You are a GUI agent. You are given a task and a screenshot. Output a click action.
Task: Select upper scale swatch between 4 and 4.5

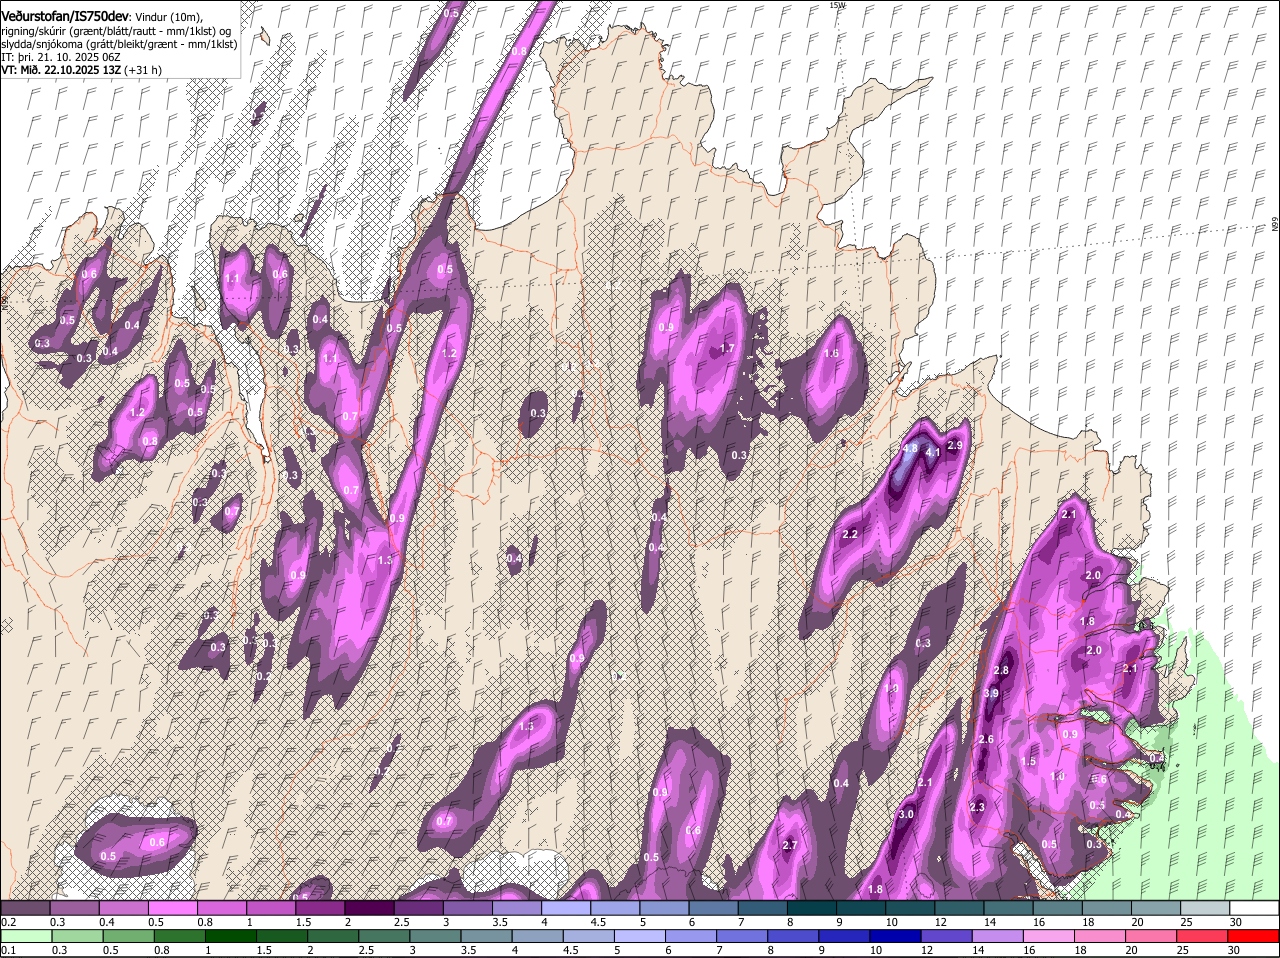click(567, 907)
